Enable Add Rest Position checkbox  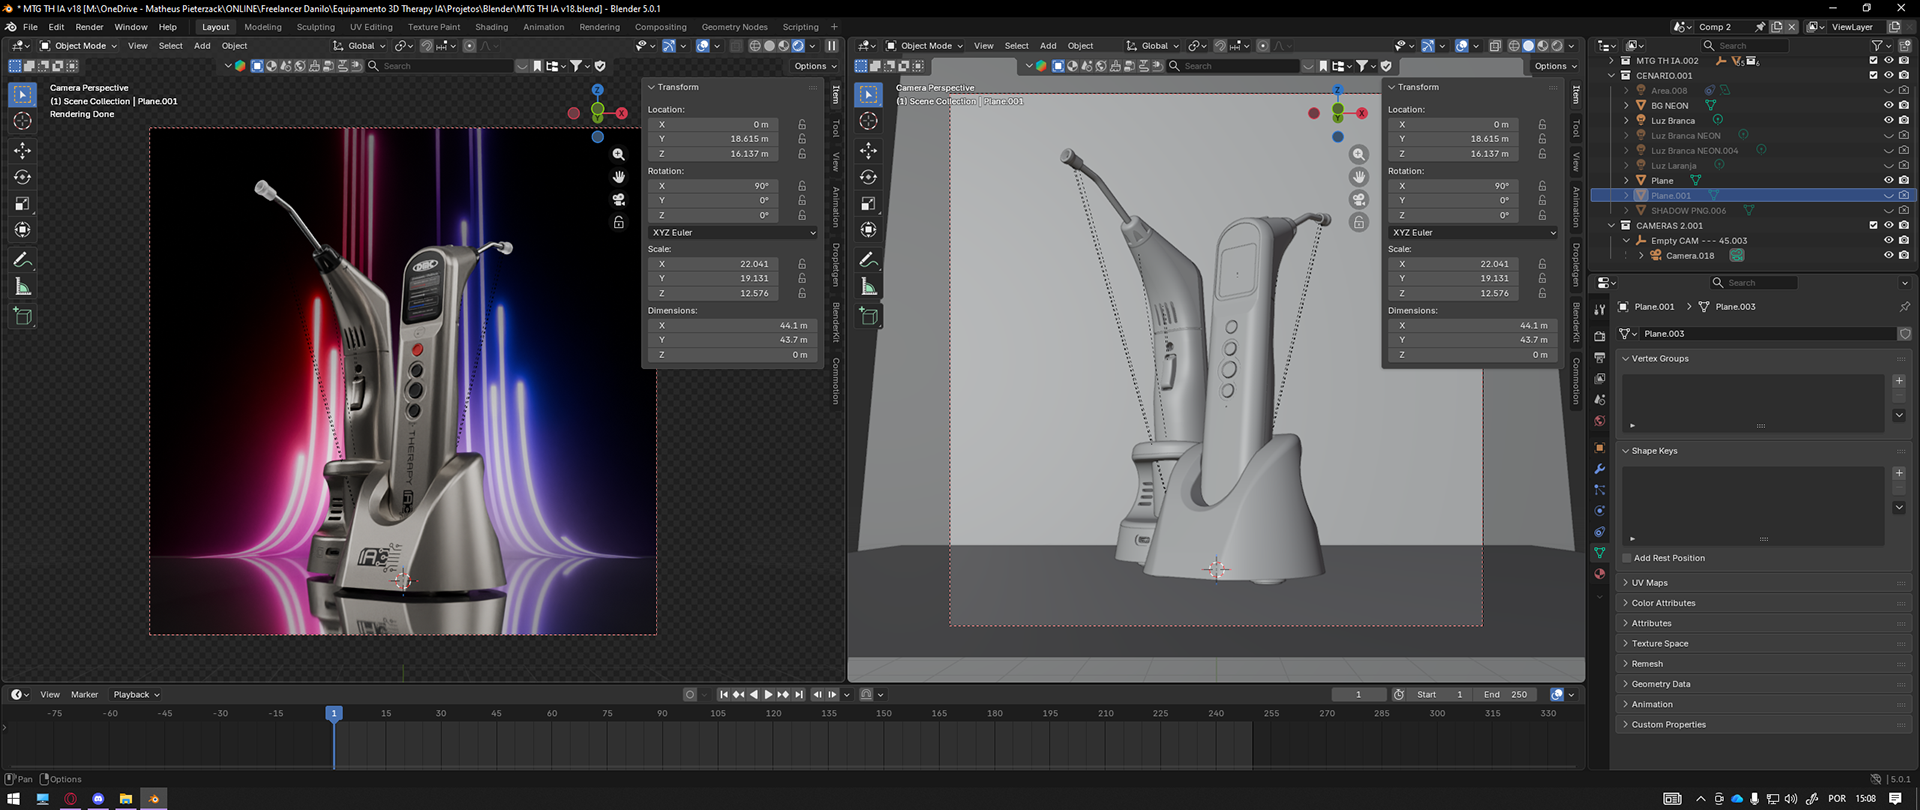click(1627, 558)
